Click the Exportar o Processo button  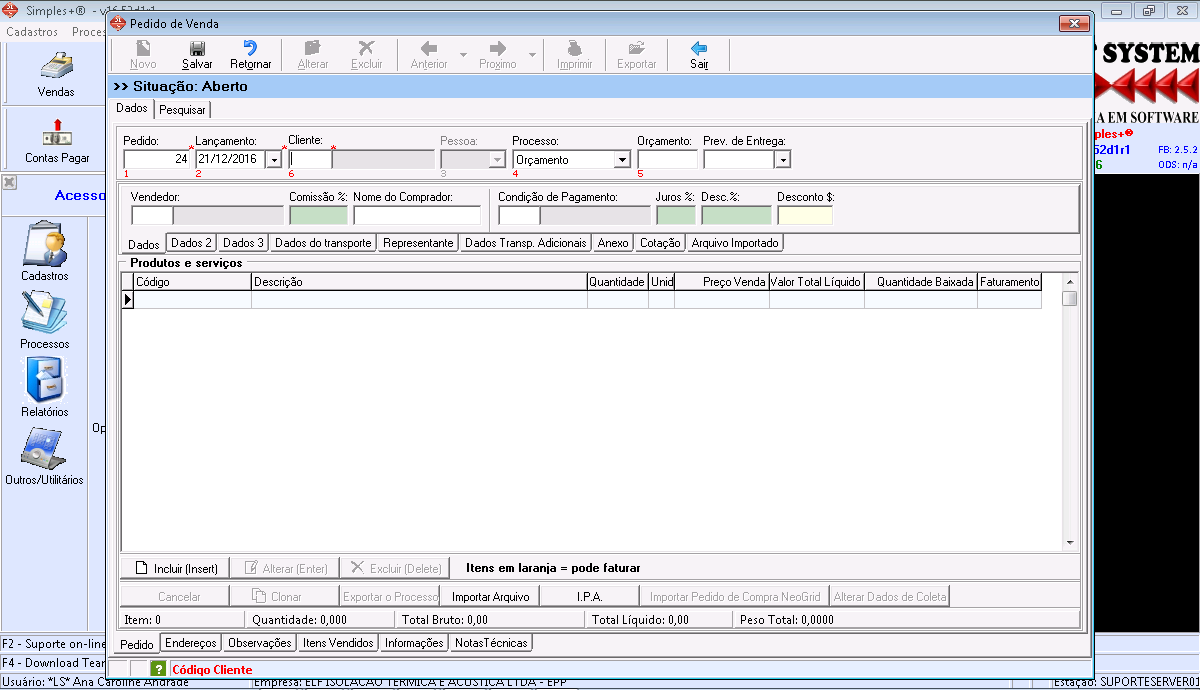coord(390,596)
